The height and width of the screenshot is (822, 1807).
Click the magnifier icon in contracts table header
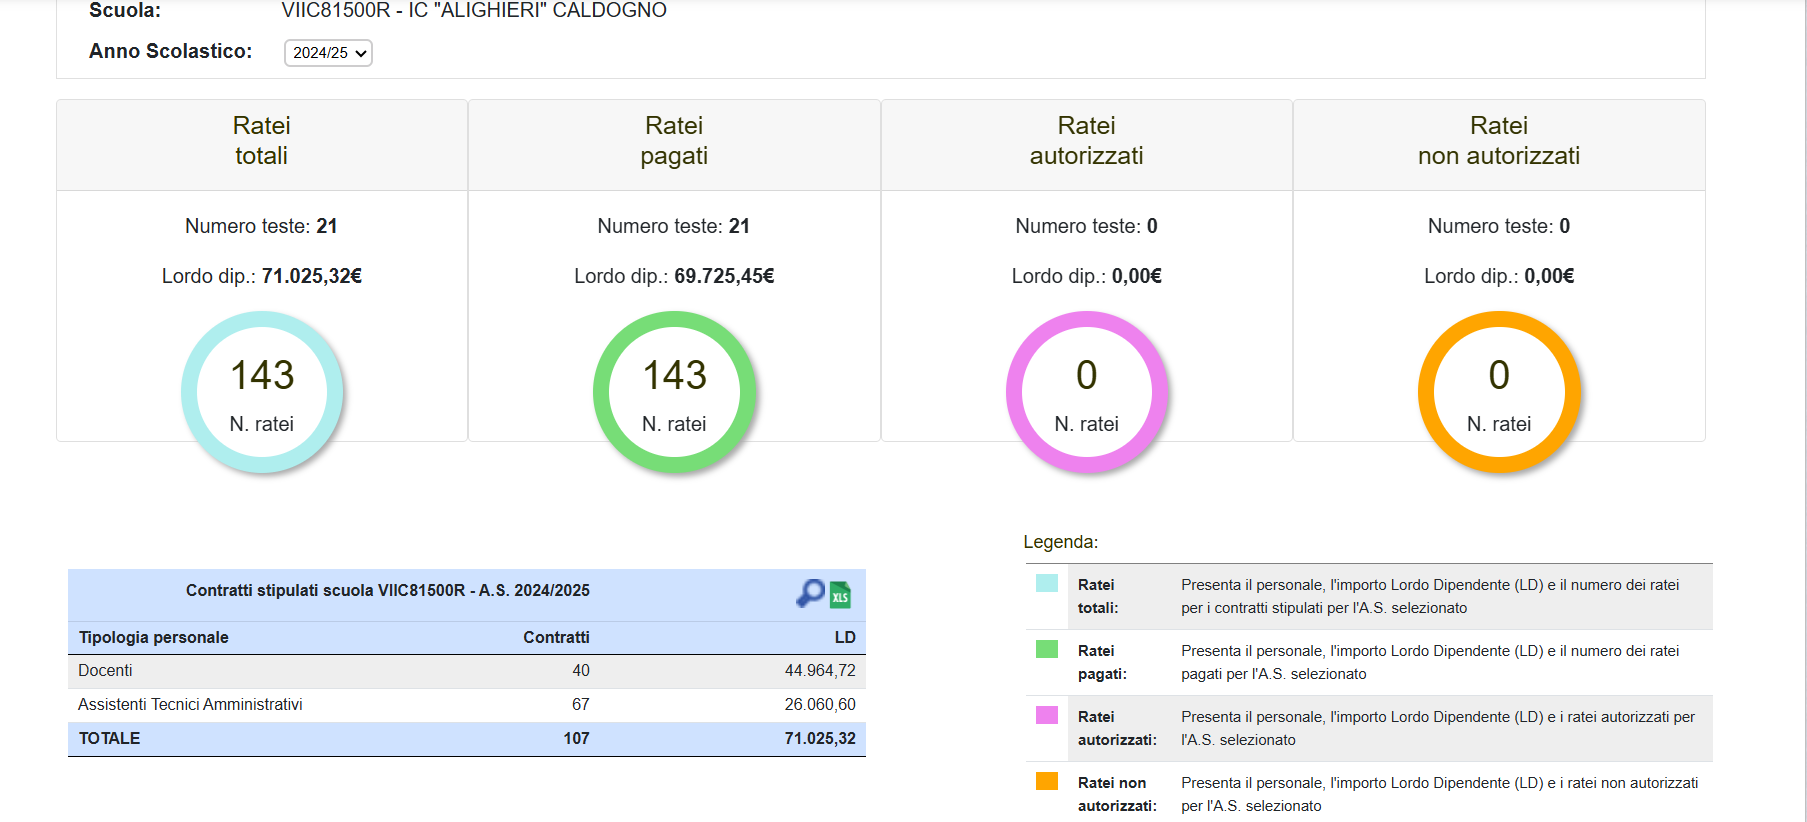(809, 593)
